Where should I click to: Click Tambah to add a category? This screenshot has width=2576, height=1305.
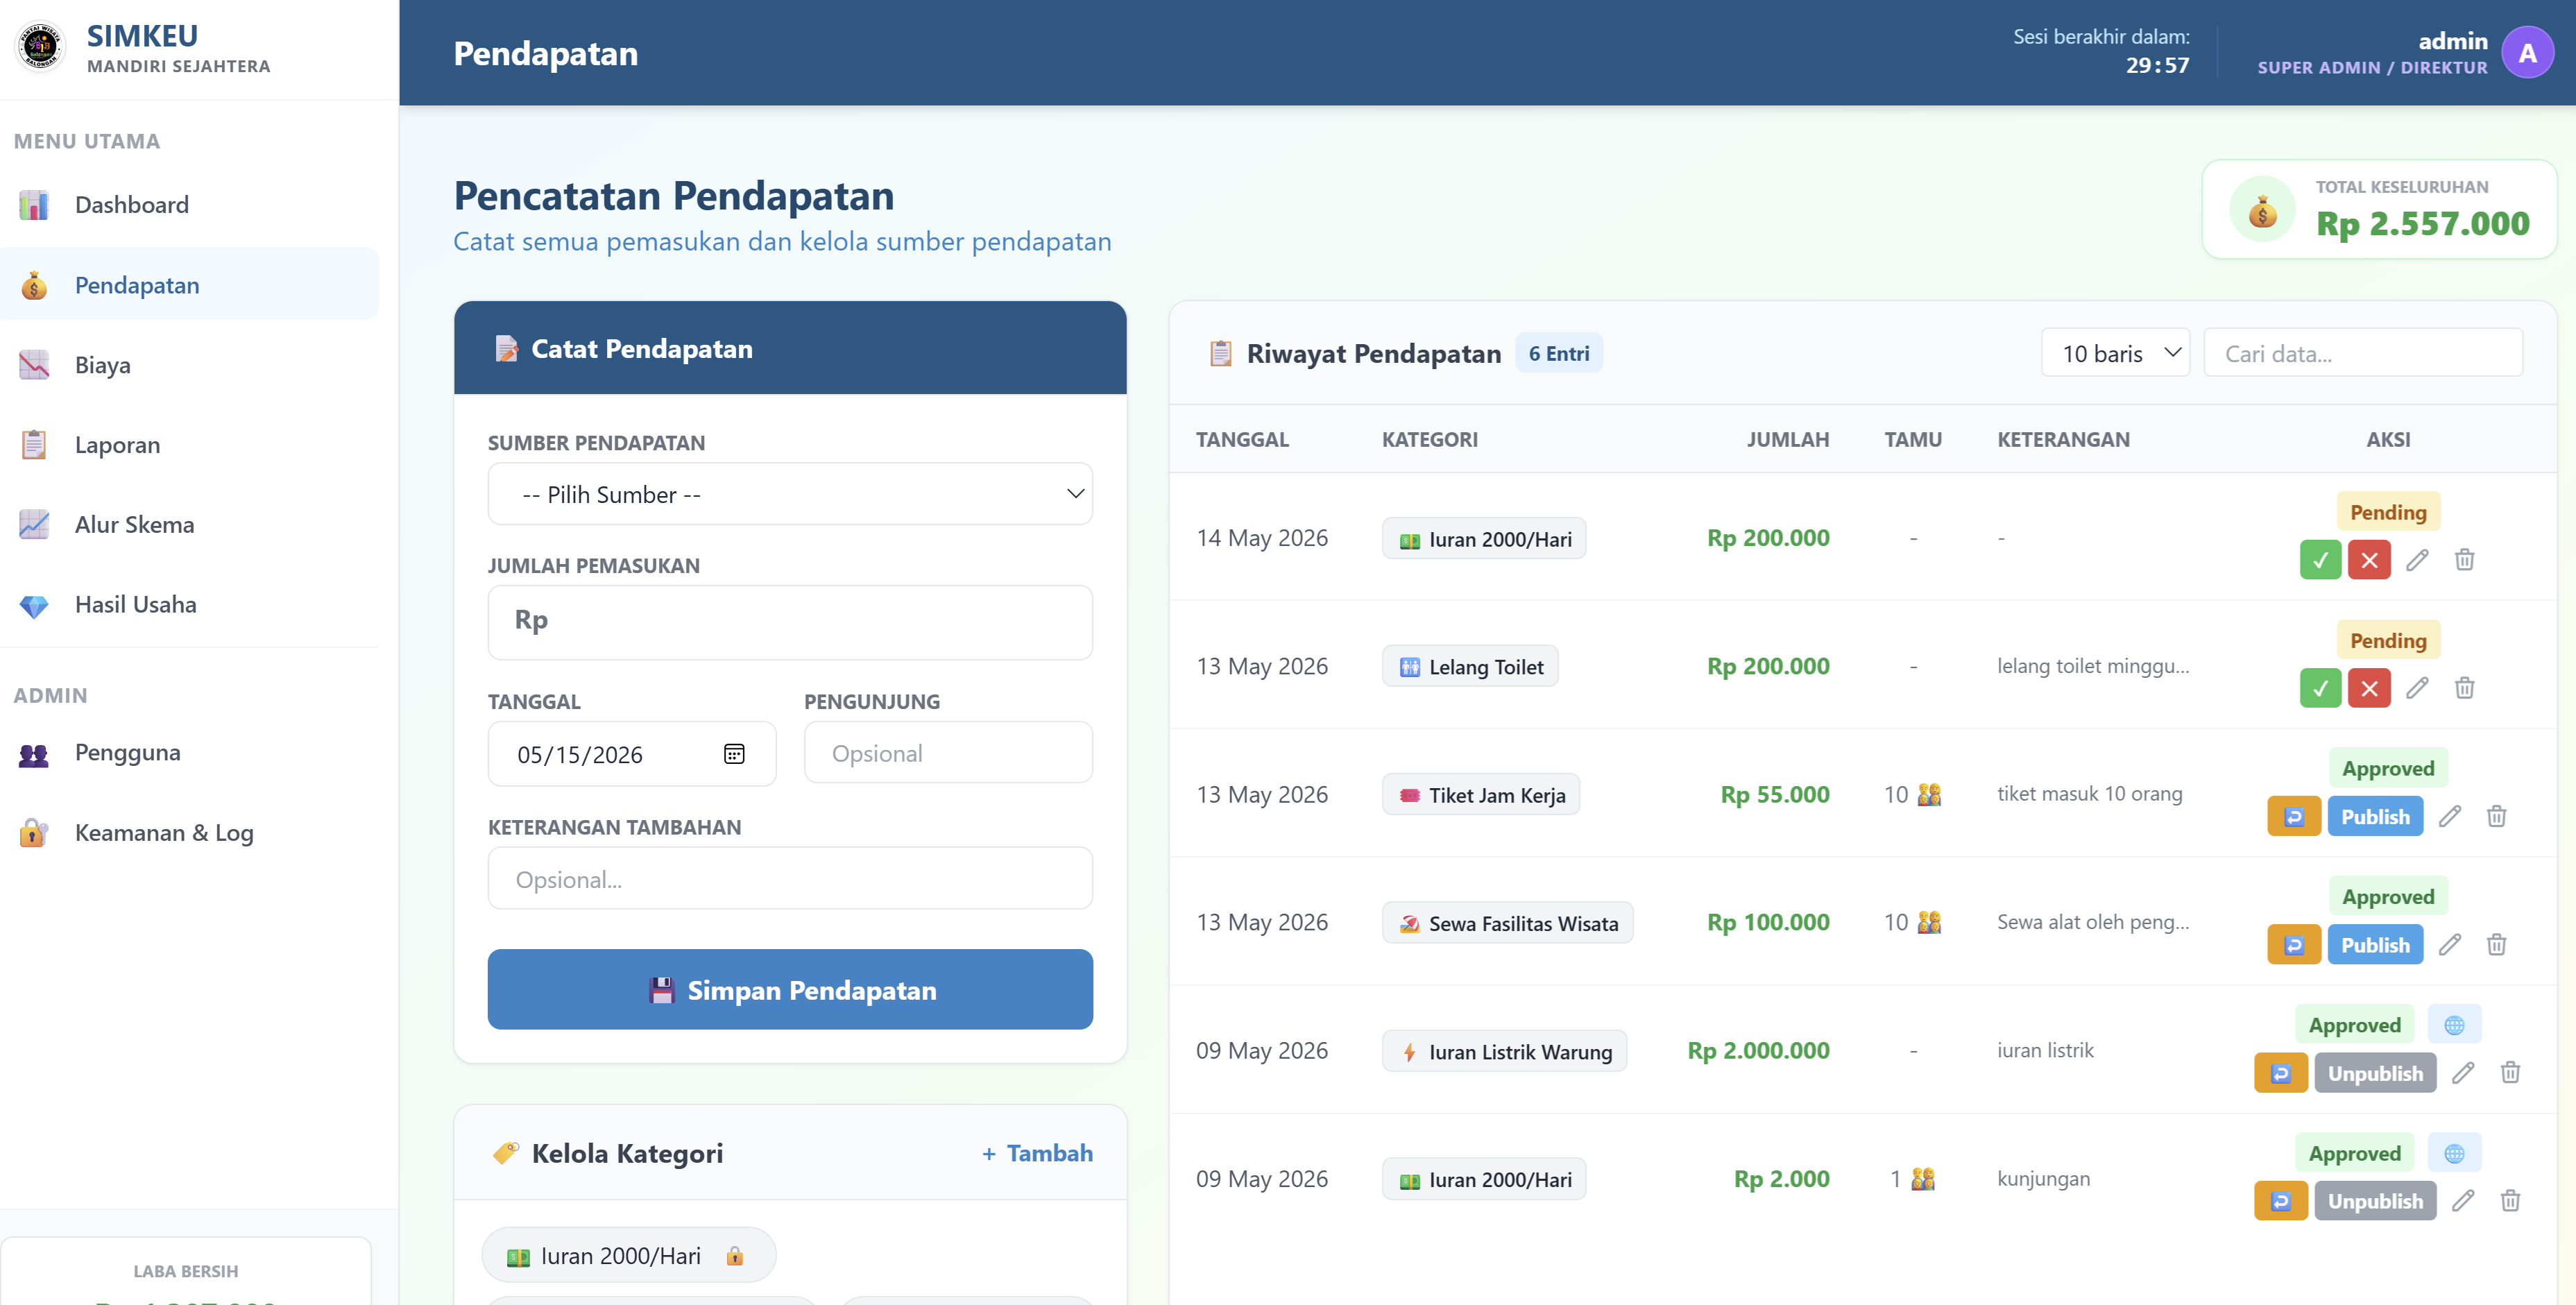(x=1037, y=1153)
